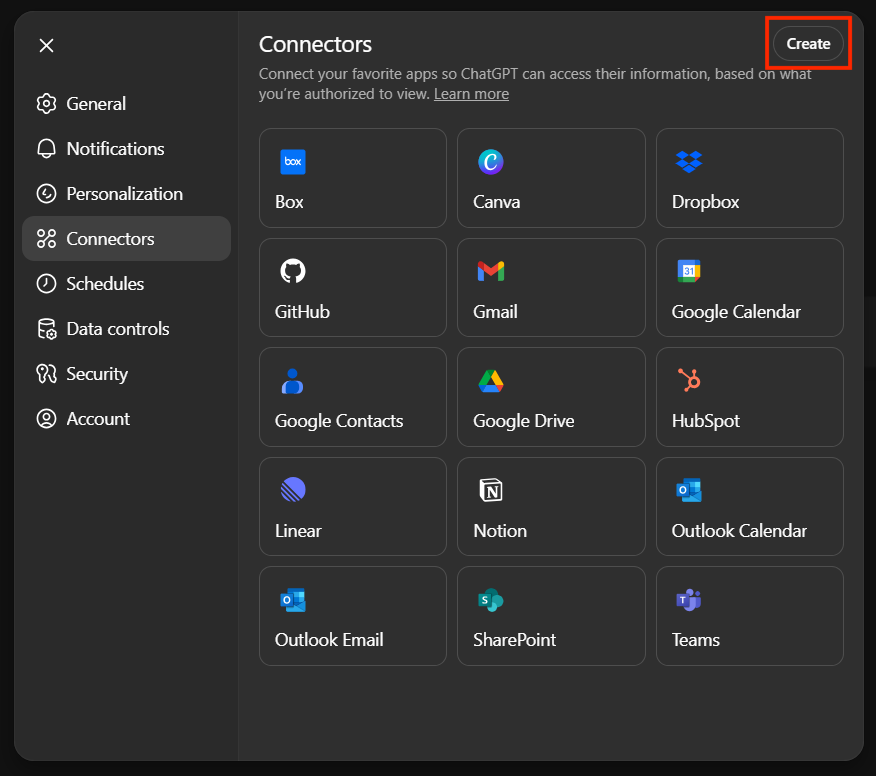Click the HubSpot sprocket icon
This screenshot has height=776, width=876.
[688, 380]
